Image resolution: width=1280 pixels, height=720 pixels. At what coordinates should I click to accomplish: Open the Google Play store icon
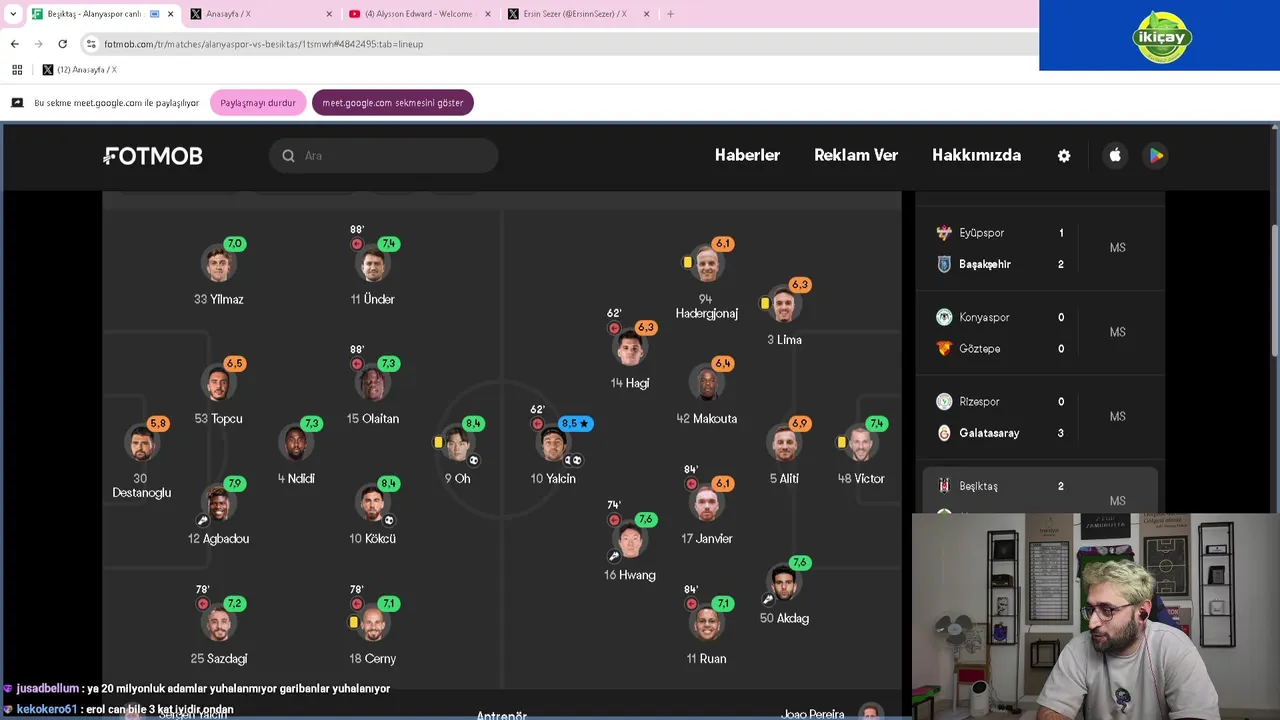[x=1156, y=155]
